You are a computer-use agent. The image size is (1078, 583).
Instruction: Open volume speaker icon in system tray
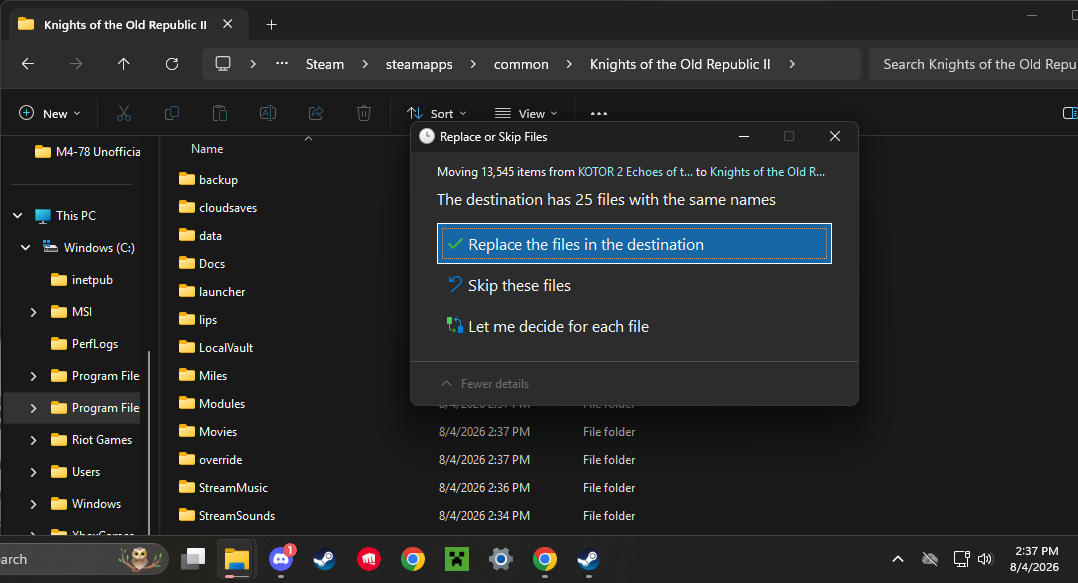(x=985, y=559)
